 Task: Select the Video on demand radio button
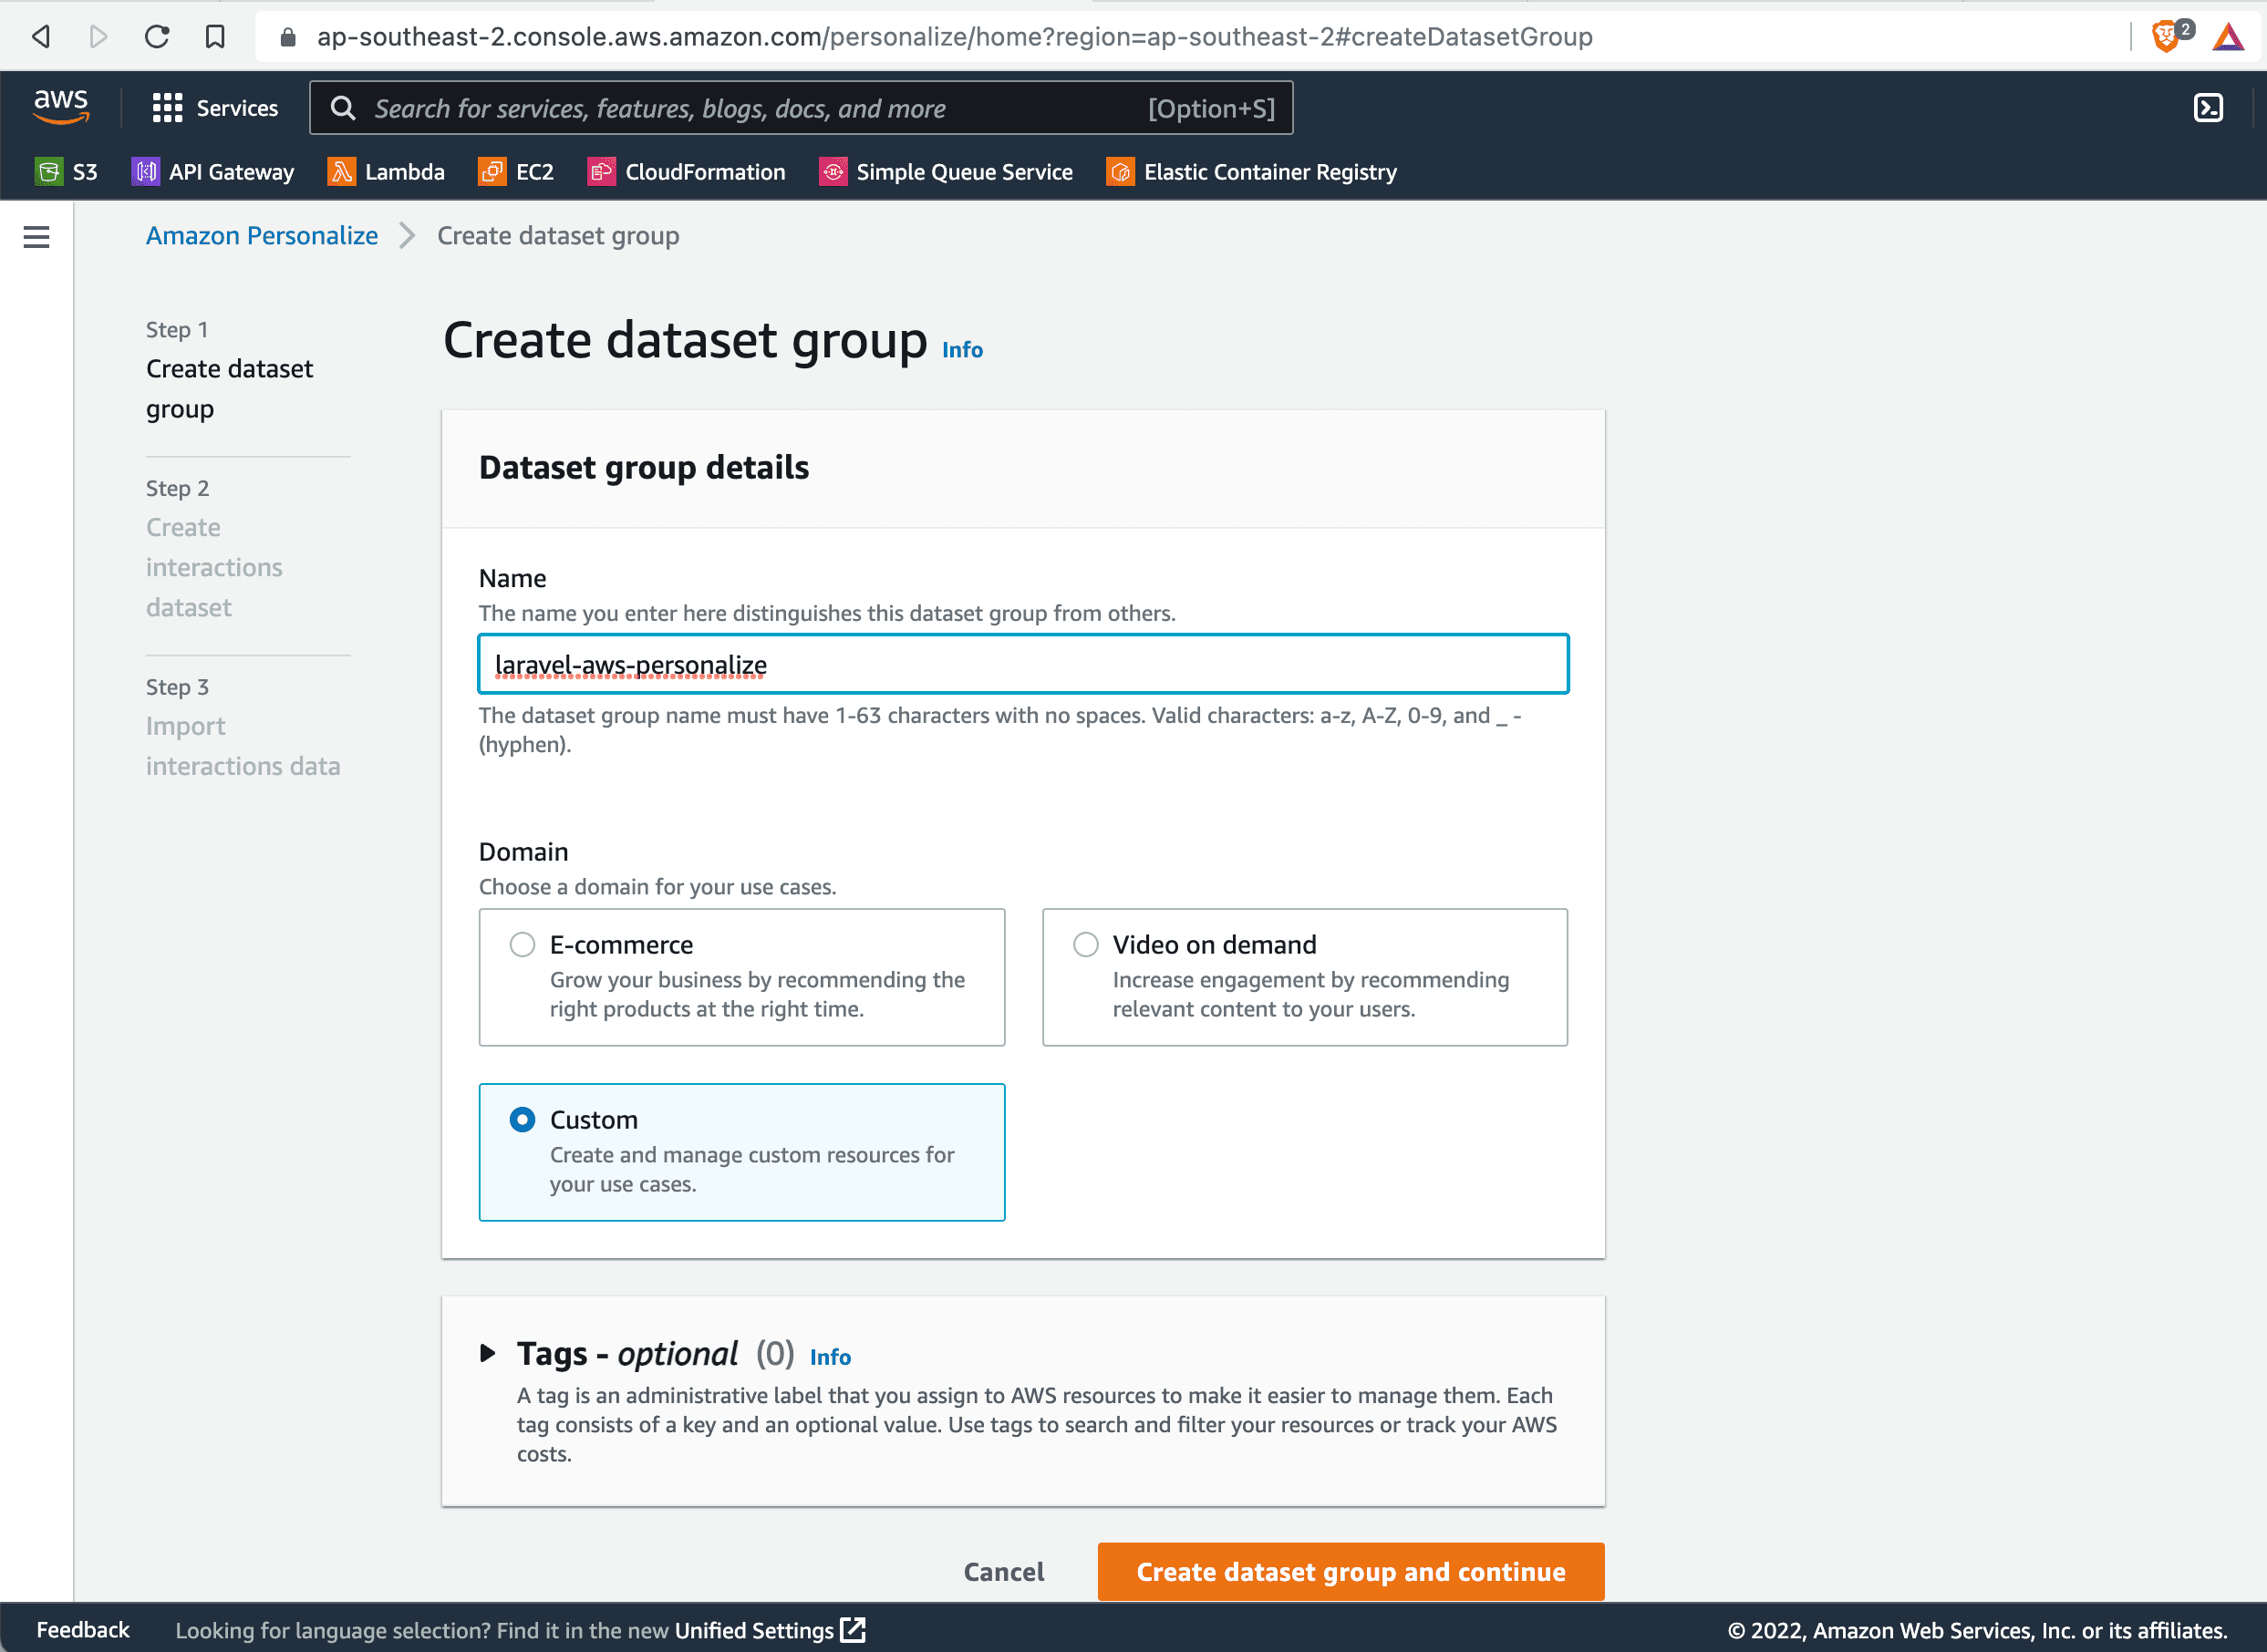(1086, 945)
